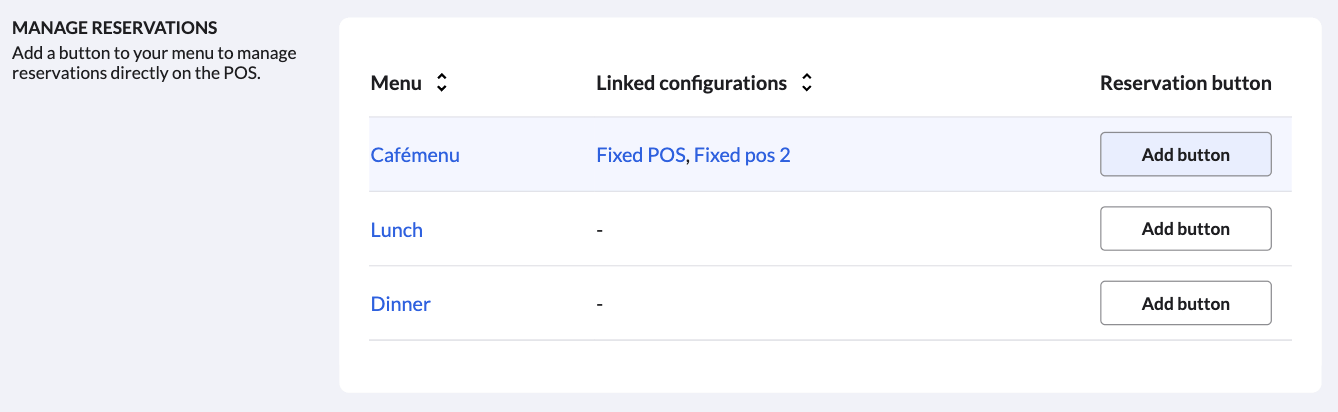This screenshot has width=1338, height=412.
Task: Click the comma between Fixed POS links
Action: pos(688,157)
